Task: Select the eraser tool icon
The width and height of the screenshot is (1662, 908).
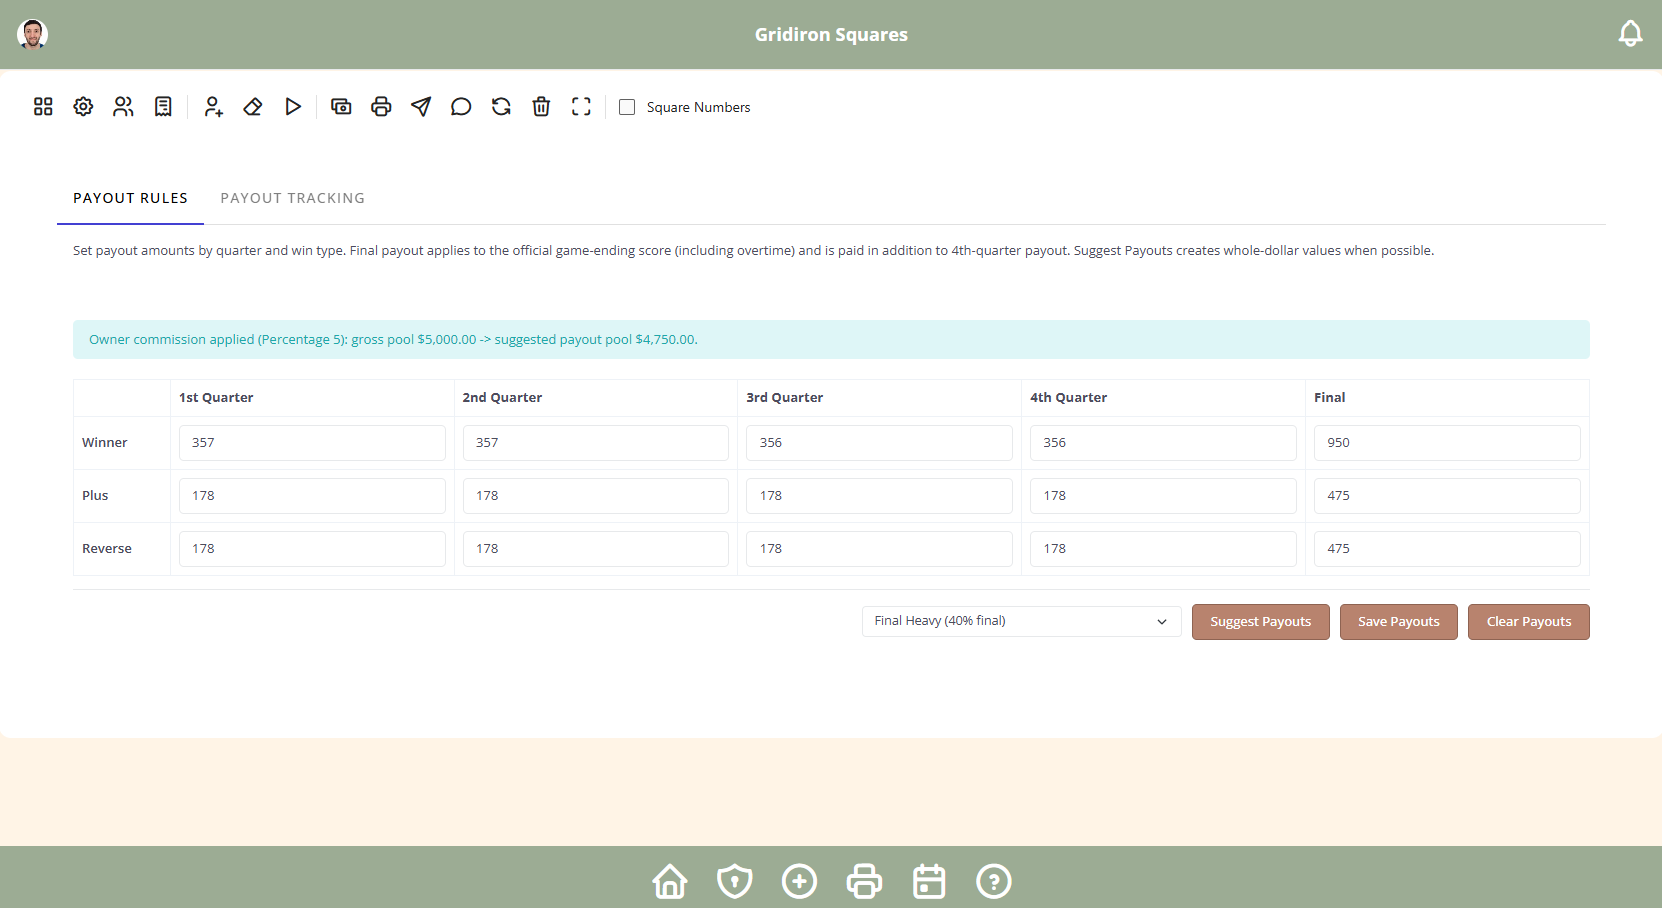Action: pos(253,107)
